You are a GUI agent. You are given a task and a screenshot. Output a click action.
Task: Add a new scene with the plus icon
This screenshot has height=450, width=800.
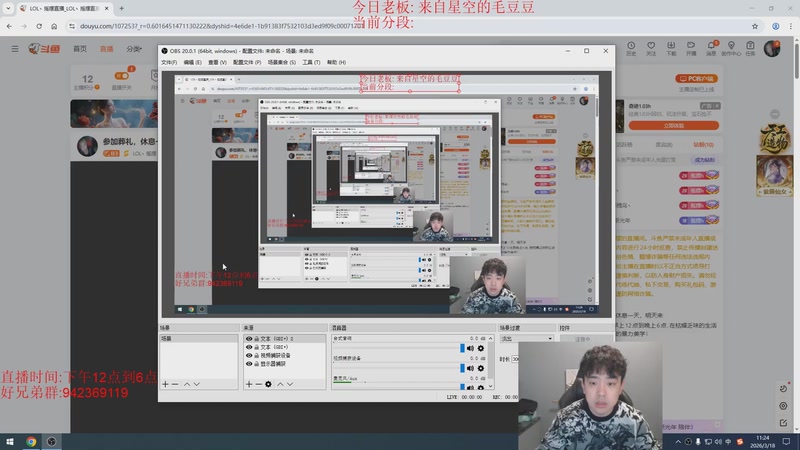(165, 384)
